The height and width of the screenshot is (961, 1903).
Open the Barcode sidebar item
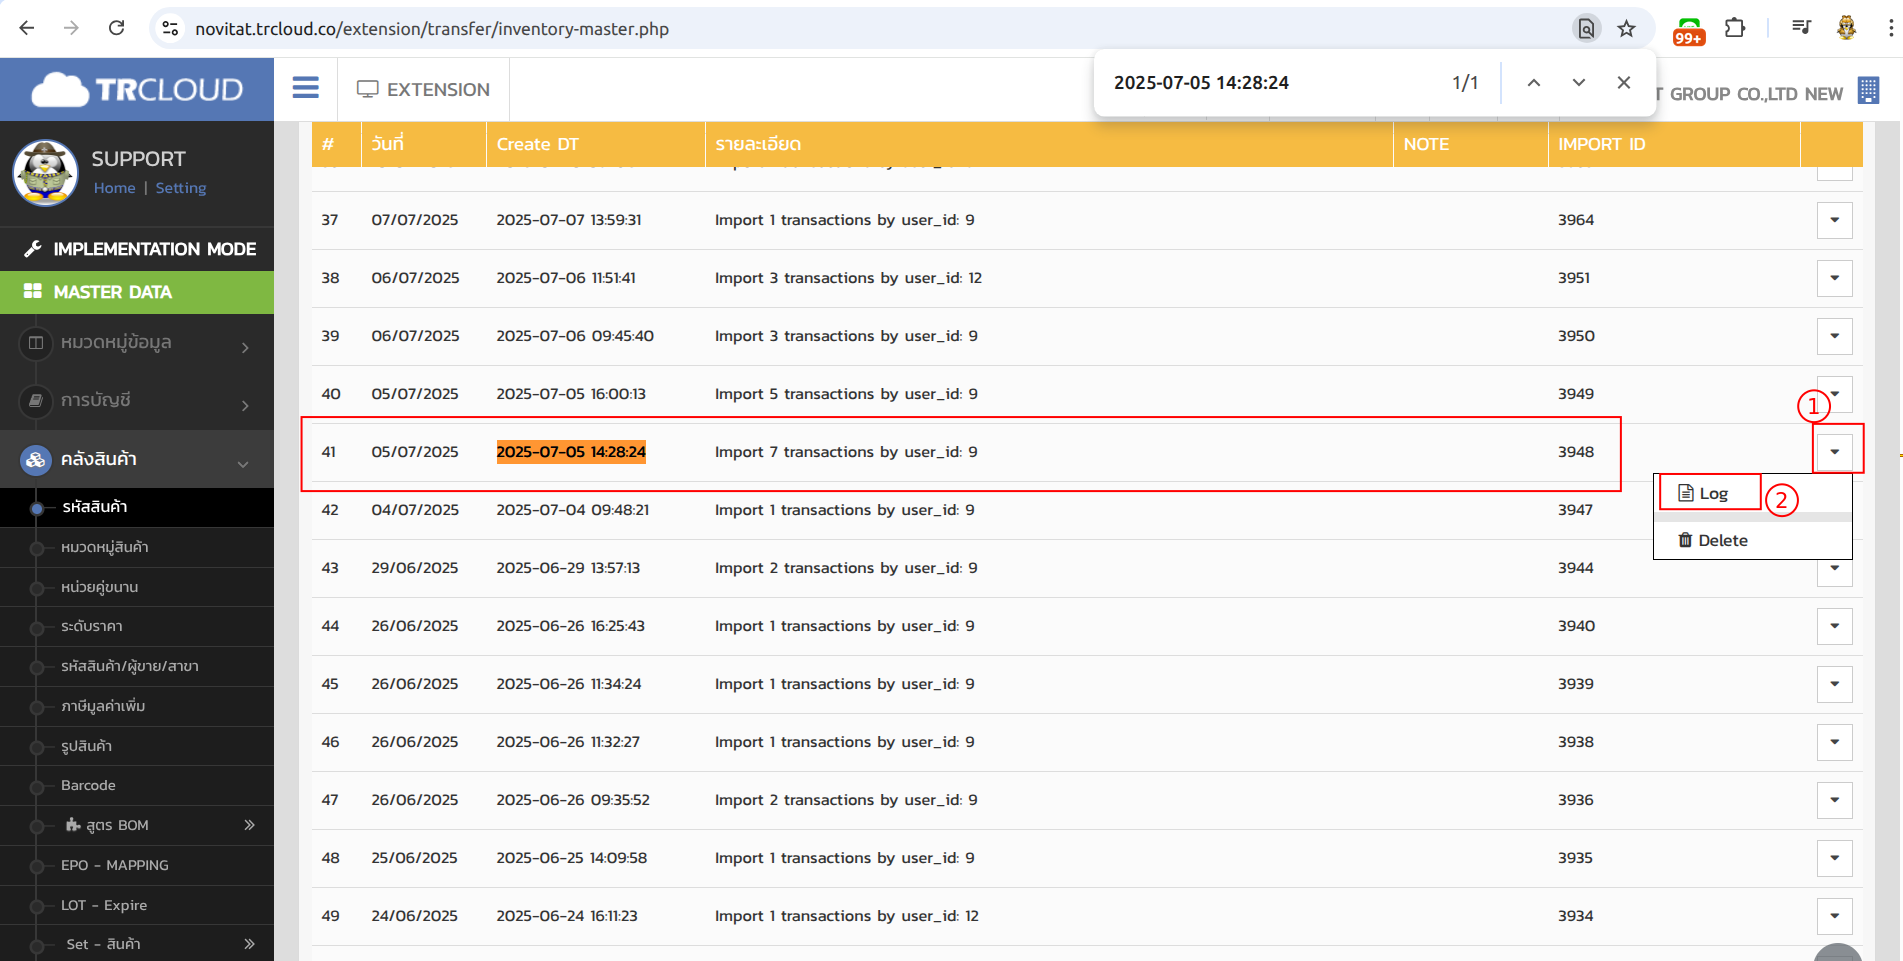(88, 785)
